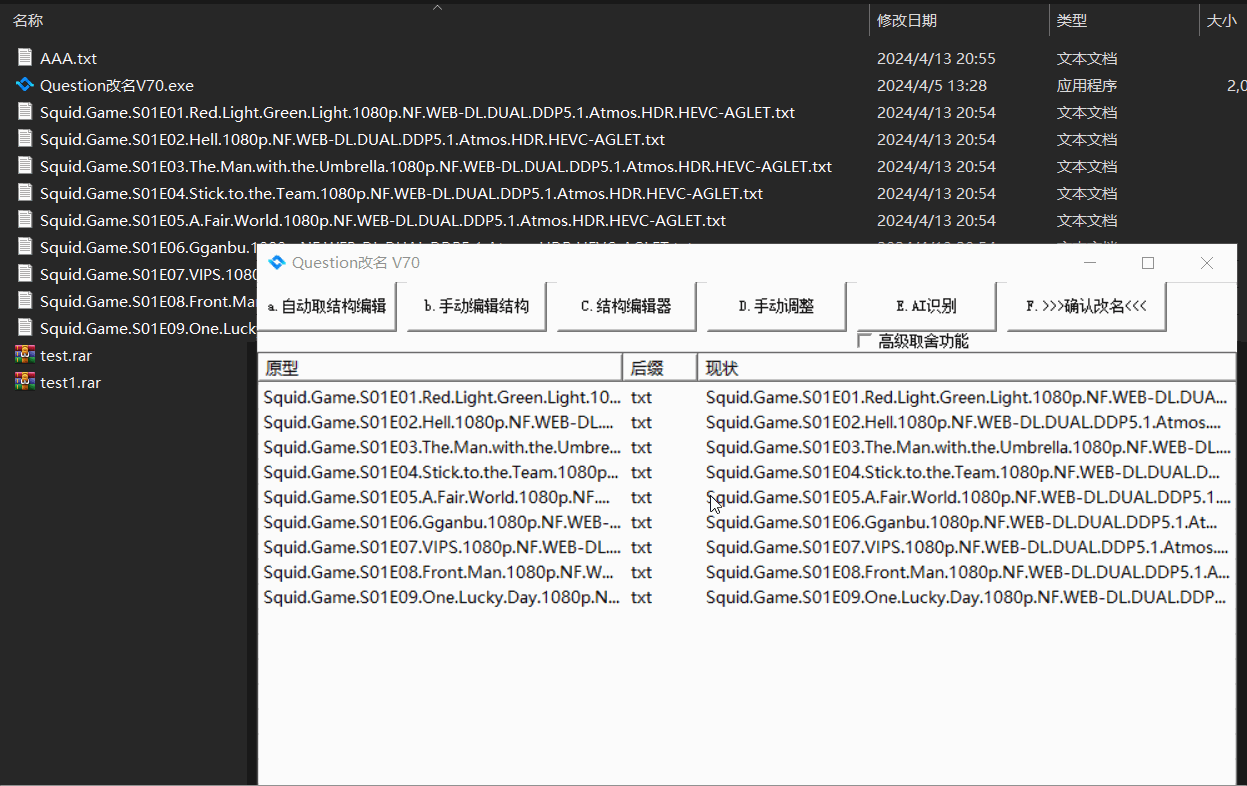The height and width of the screenshot is (786, 1247).
Task: Click the file icon of Squid.Game.S01E03 in Explorer
Action: click(x=25, y=166)
